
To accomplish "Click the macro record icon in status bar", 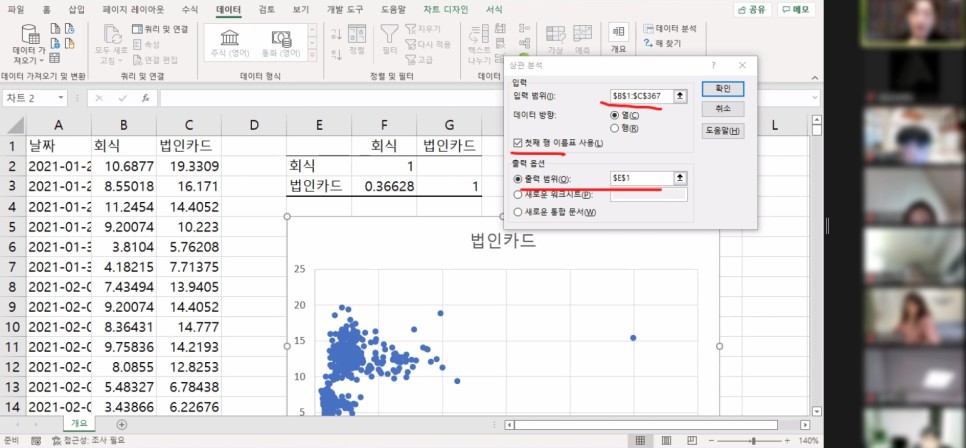I will tap(36, 441).
